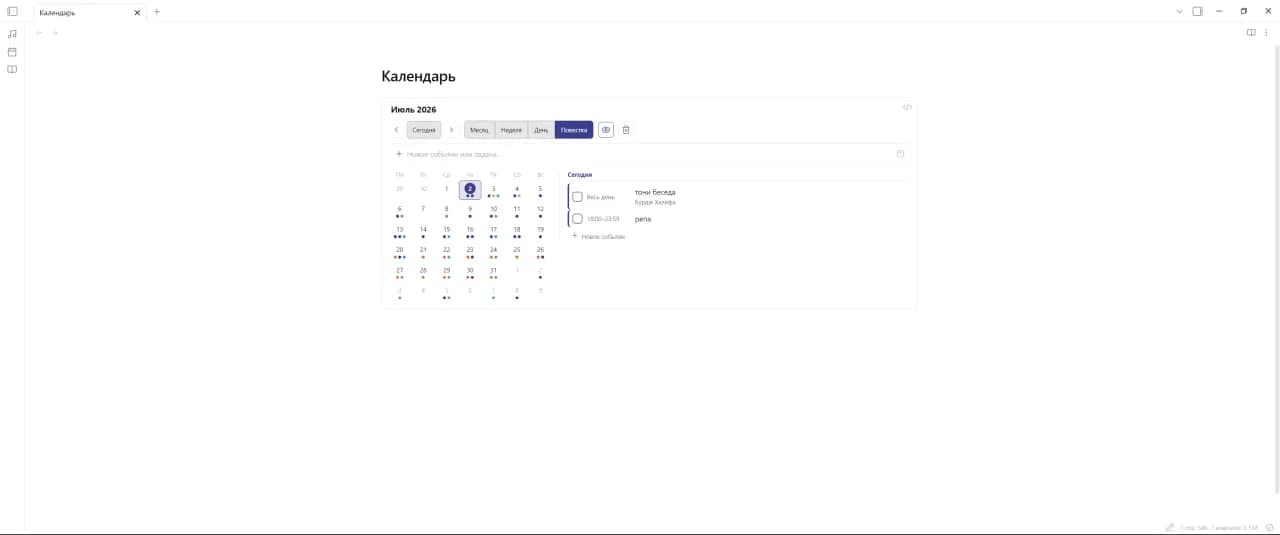The image size is (1280, 535).
Task: Click the Июль 2026 heading
Action: point(413,109)
